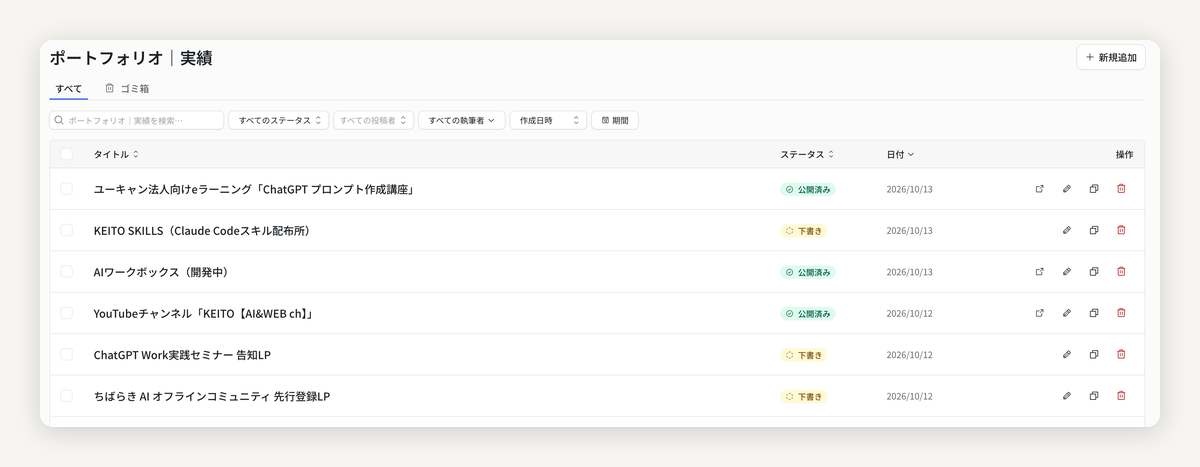Click 公開済み badge in ユーキャン法人向けeラーニング row
This screenshot has width=1200, height=467.
pos(808,189)
